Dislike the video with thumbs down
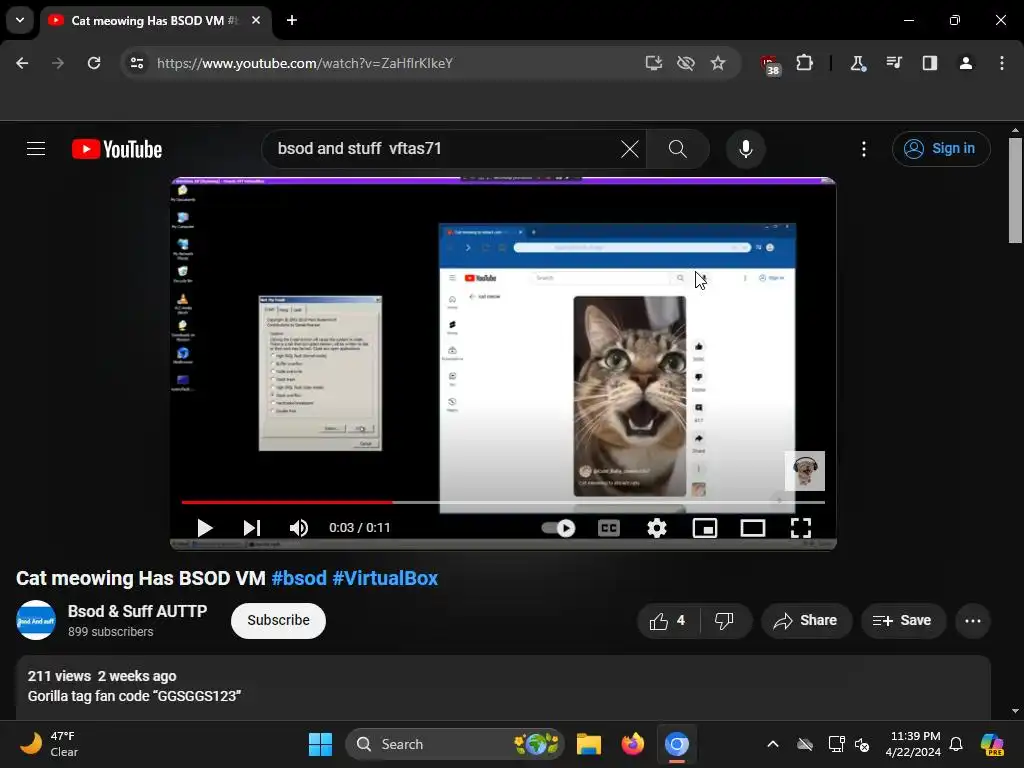Viewport: 1024px width, 768px height. tap(724, 621)
